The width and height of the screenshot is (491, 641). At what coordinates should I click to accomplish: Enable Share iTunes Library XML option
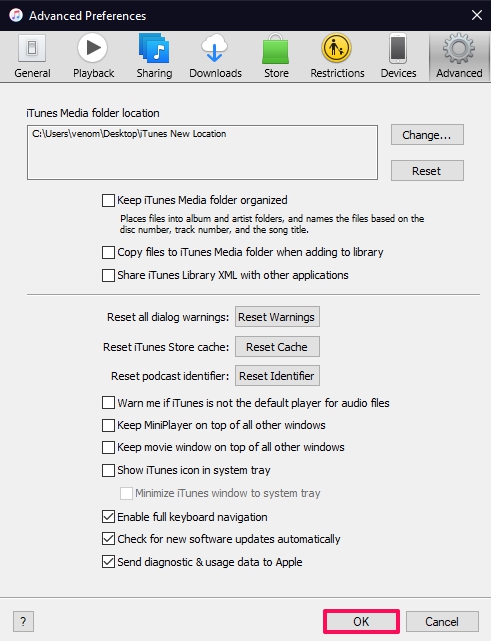(x=108, y=275)
